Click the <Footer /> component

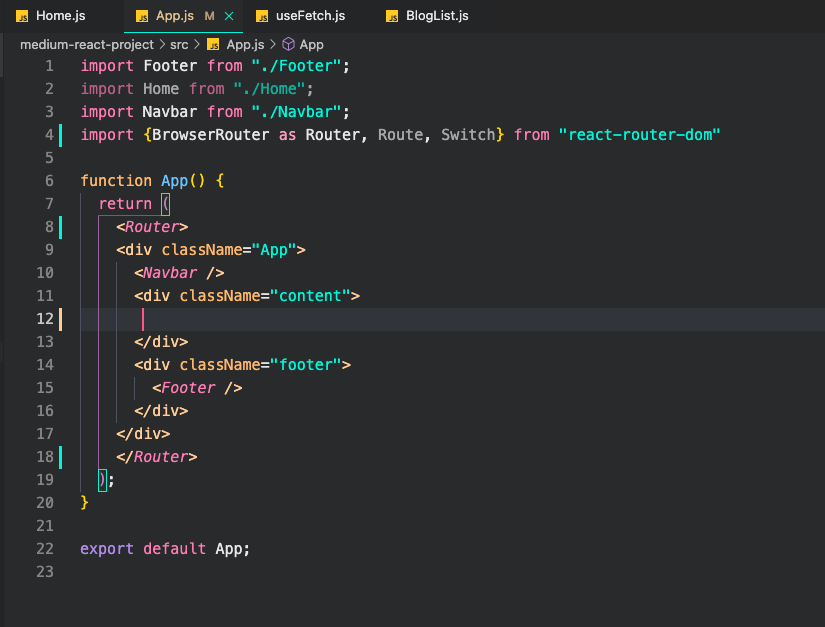(x=197, y=388)
